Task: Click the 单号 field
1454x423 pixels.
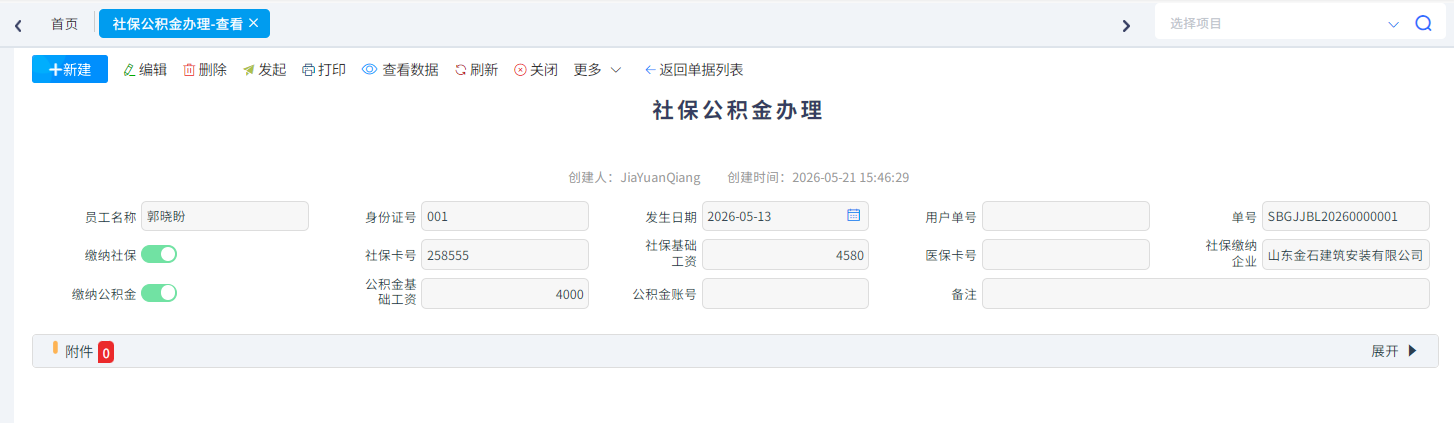Action: coord(1346,216)
